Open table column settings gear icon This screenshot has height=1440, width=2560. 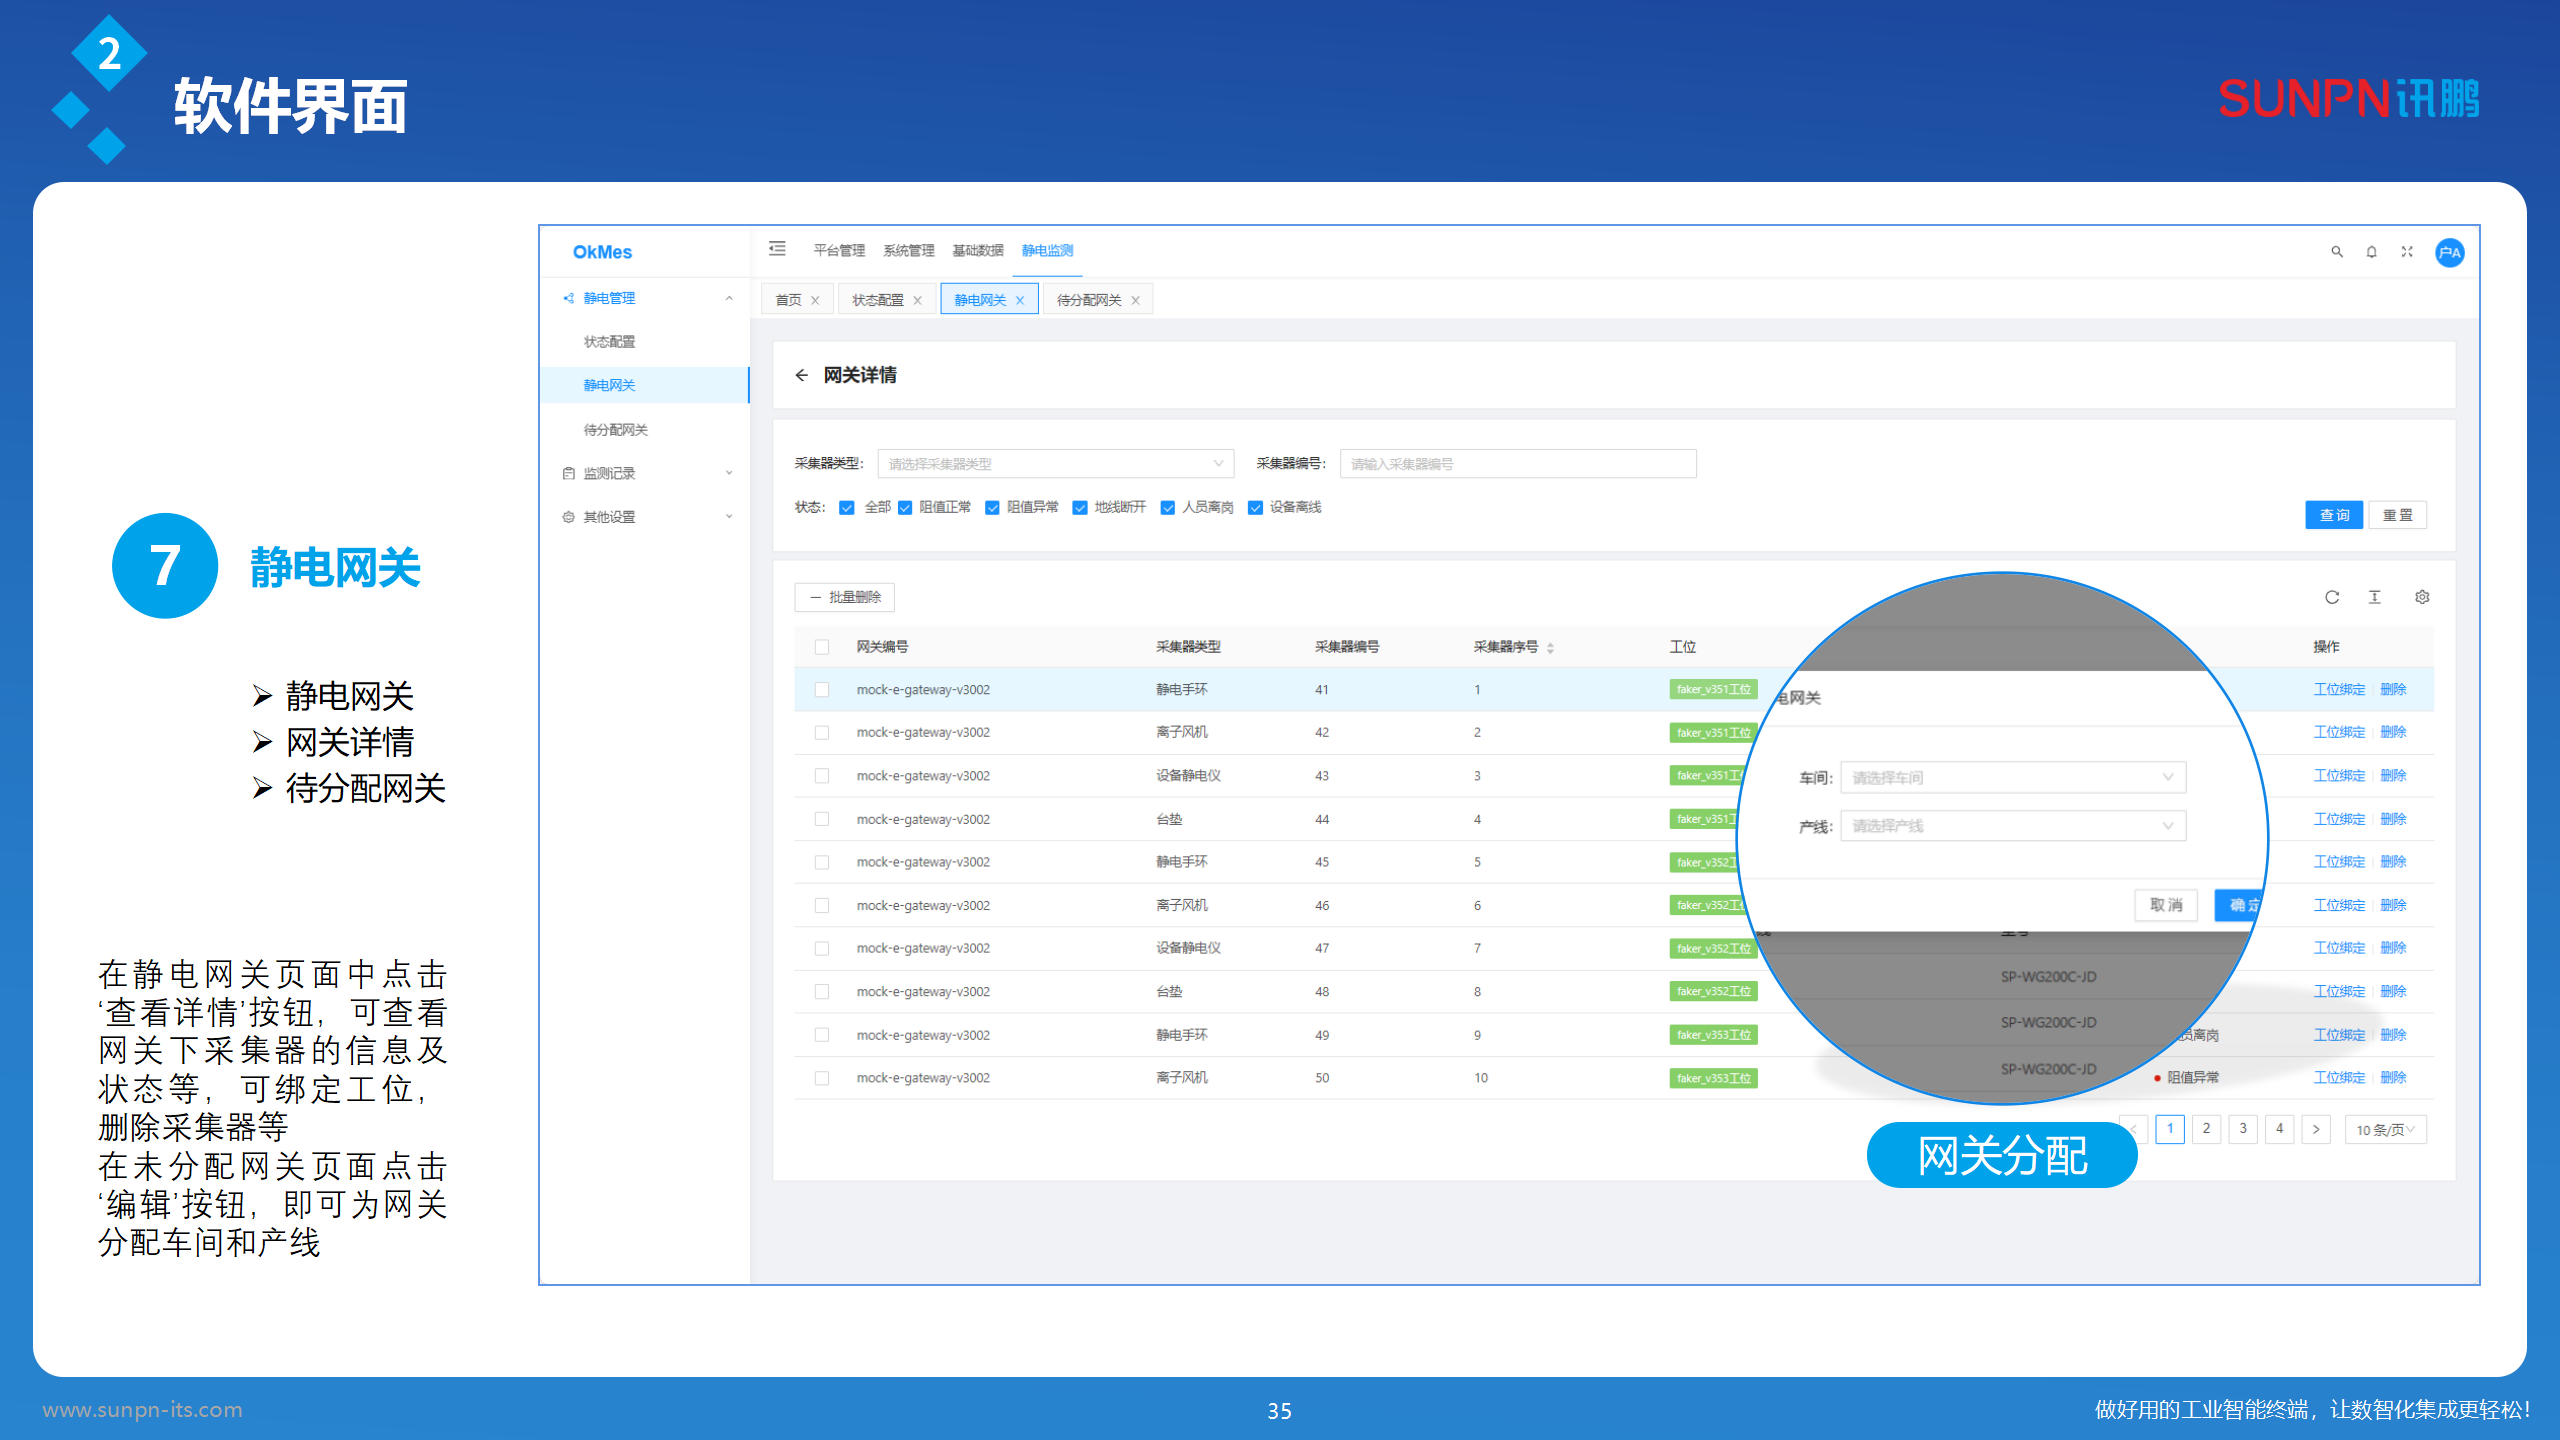(2422, 597)
